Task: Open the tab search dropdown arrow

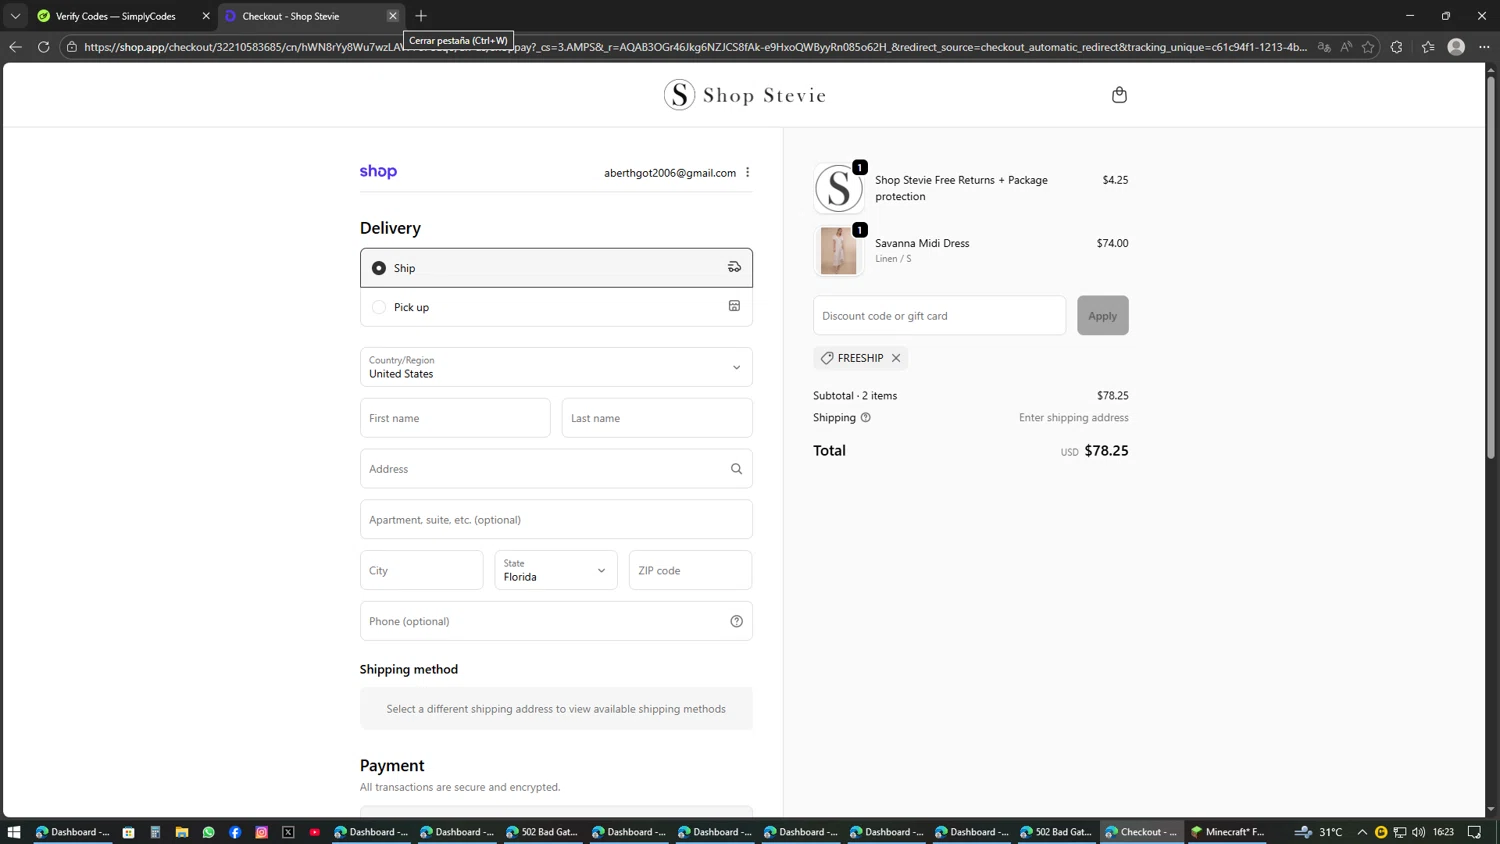Action: coord(15,16)
